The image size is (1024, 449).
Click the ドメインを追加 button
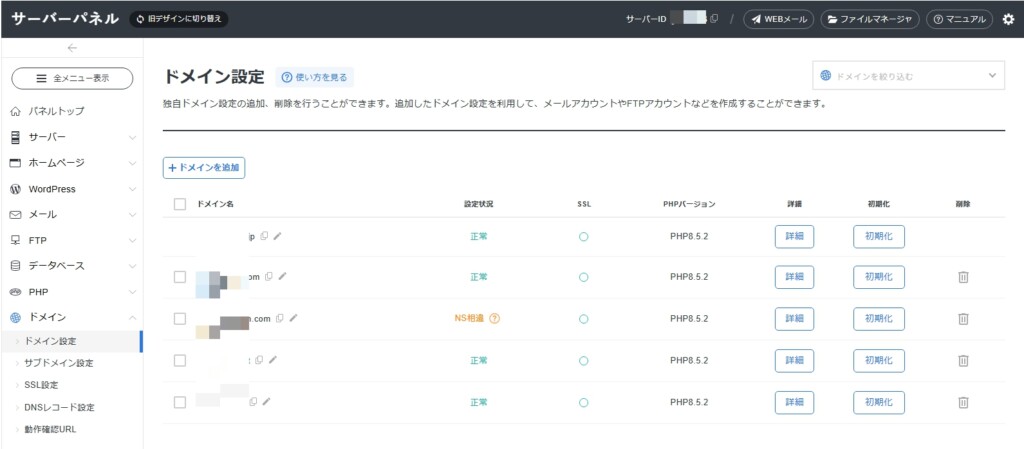pos(204,168)
